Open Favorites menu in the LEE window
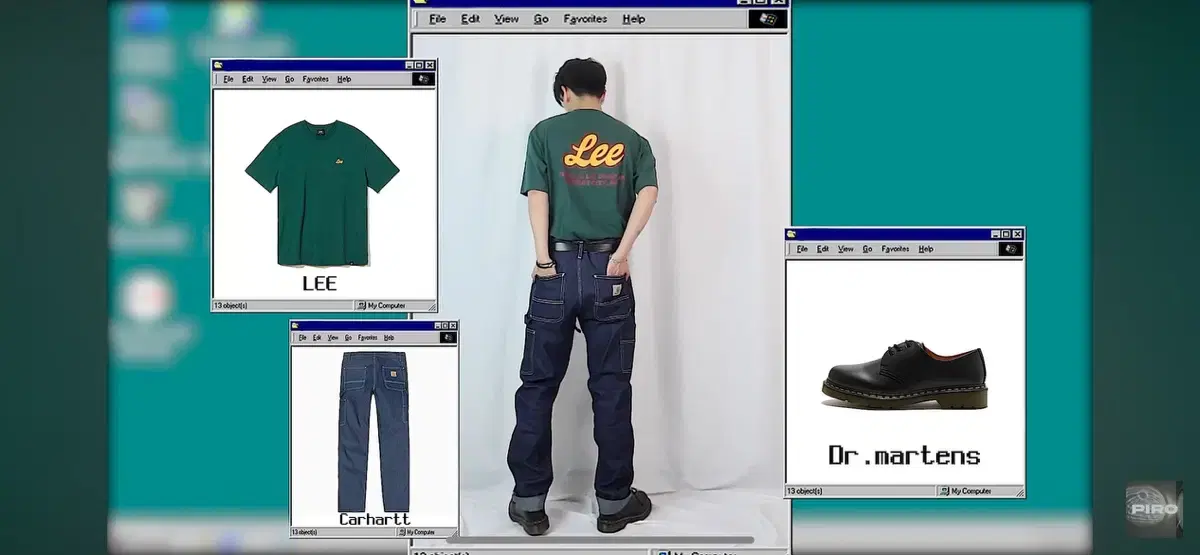 click(316, 79)
